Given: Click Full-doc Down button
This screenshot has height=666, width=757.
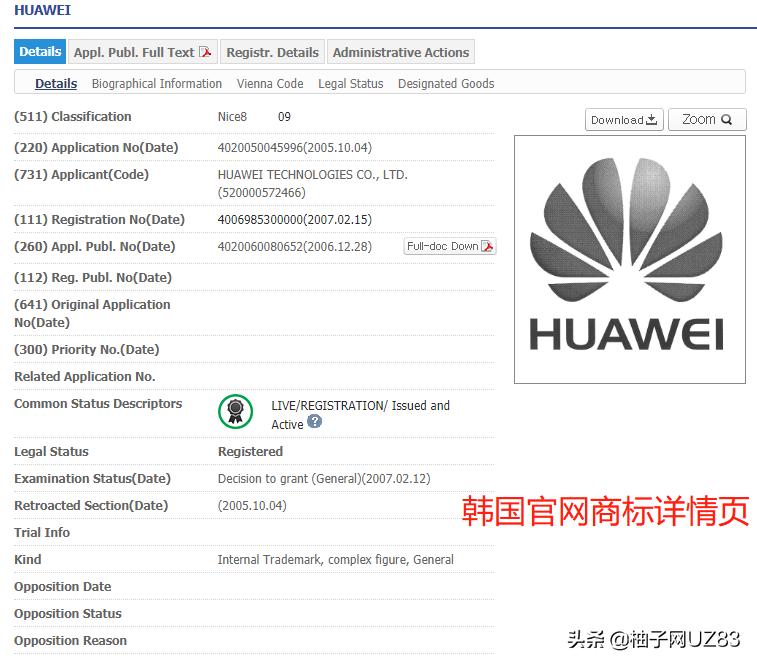Looking at the screenshot, I should (x=450, y=246).
